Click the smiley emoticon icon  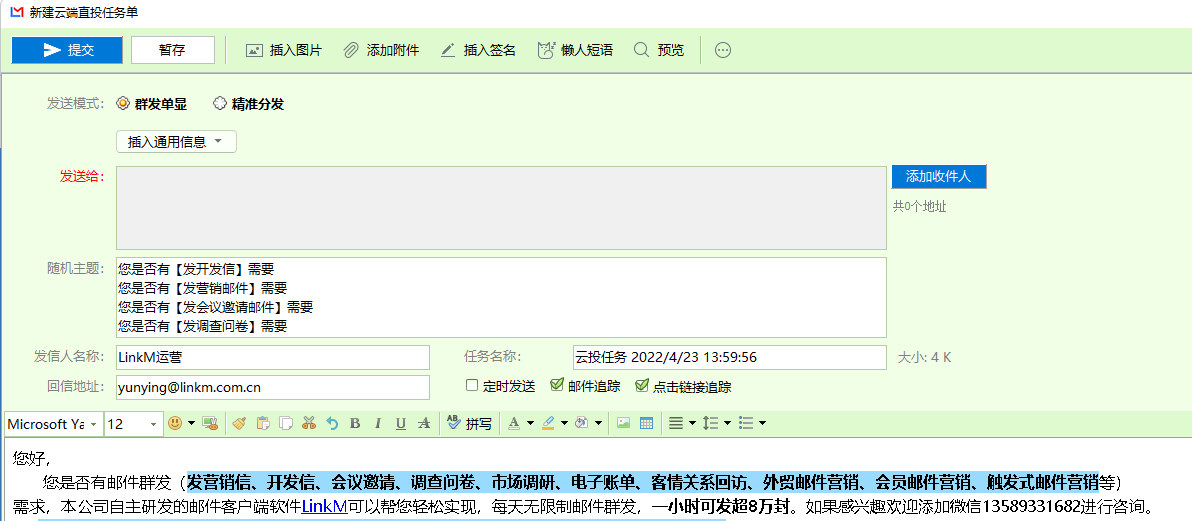tap(175, 424)
